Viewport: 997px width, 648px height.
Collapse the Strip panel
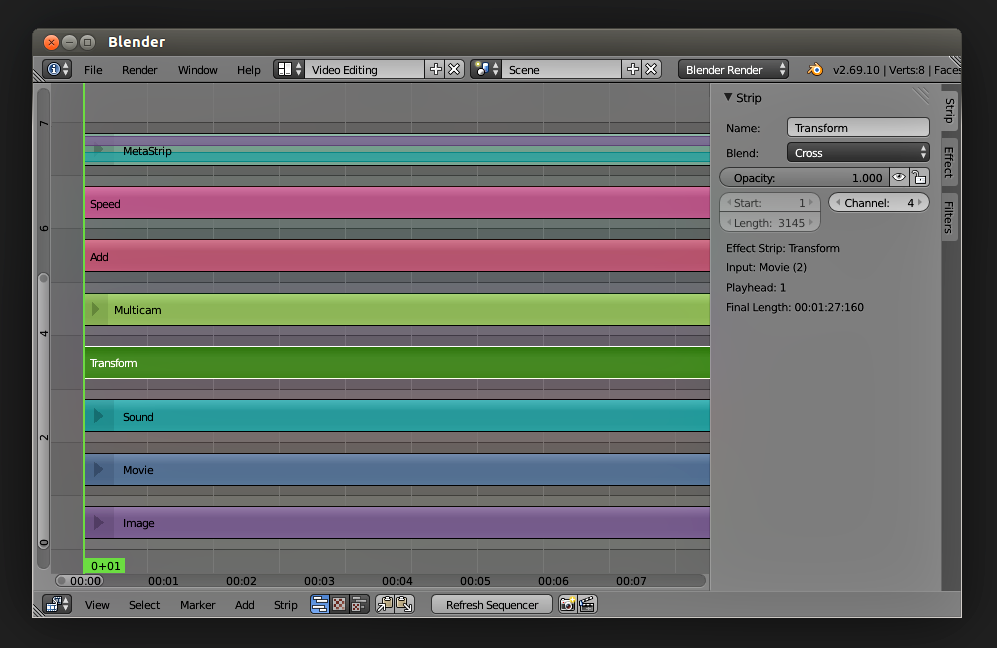click(728, 97)
